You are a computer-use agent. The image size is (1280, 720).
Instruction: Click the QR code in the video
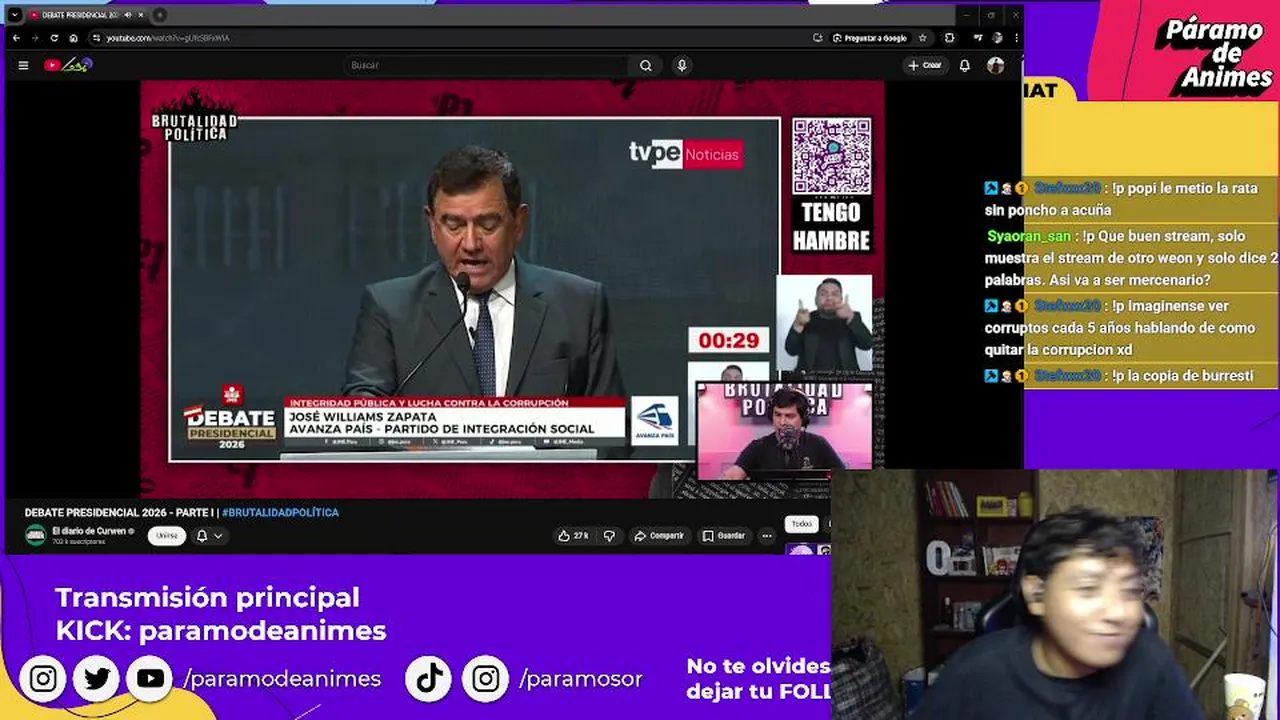pos(832,157)
